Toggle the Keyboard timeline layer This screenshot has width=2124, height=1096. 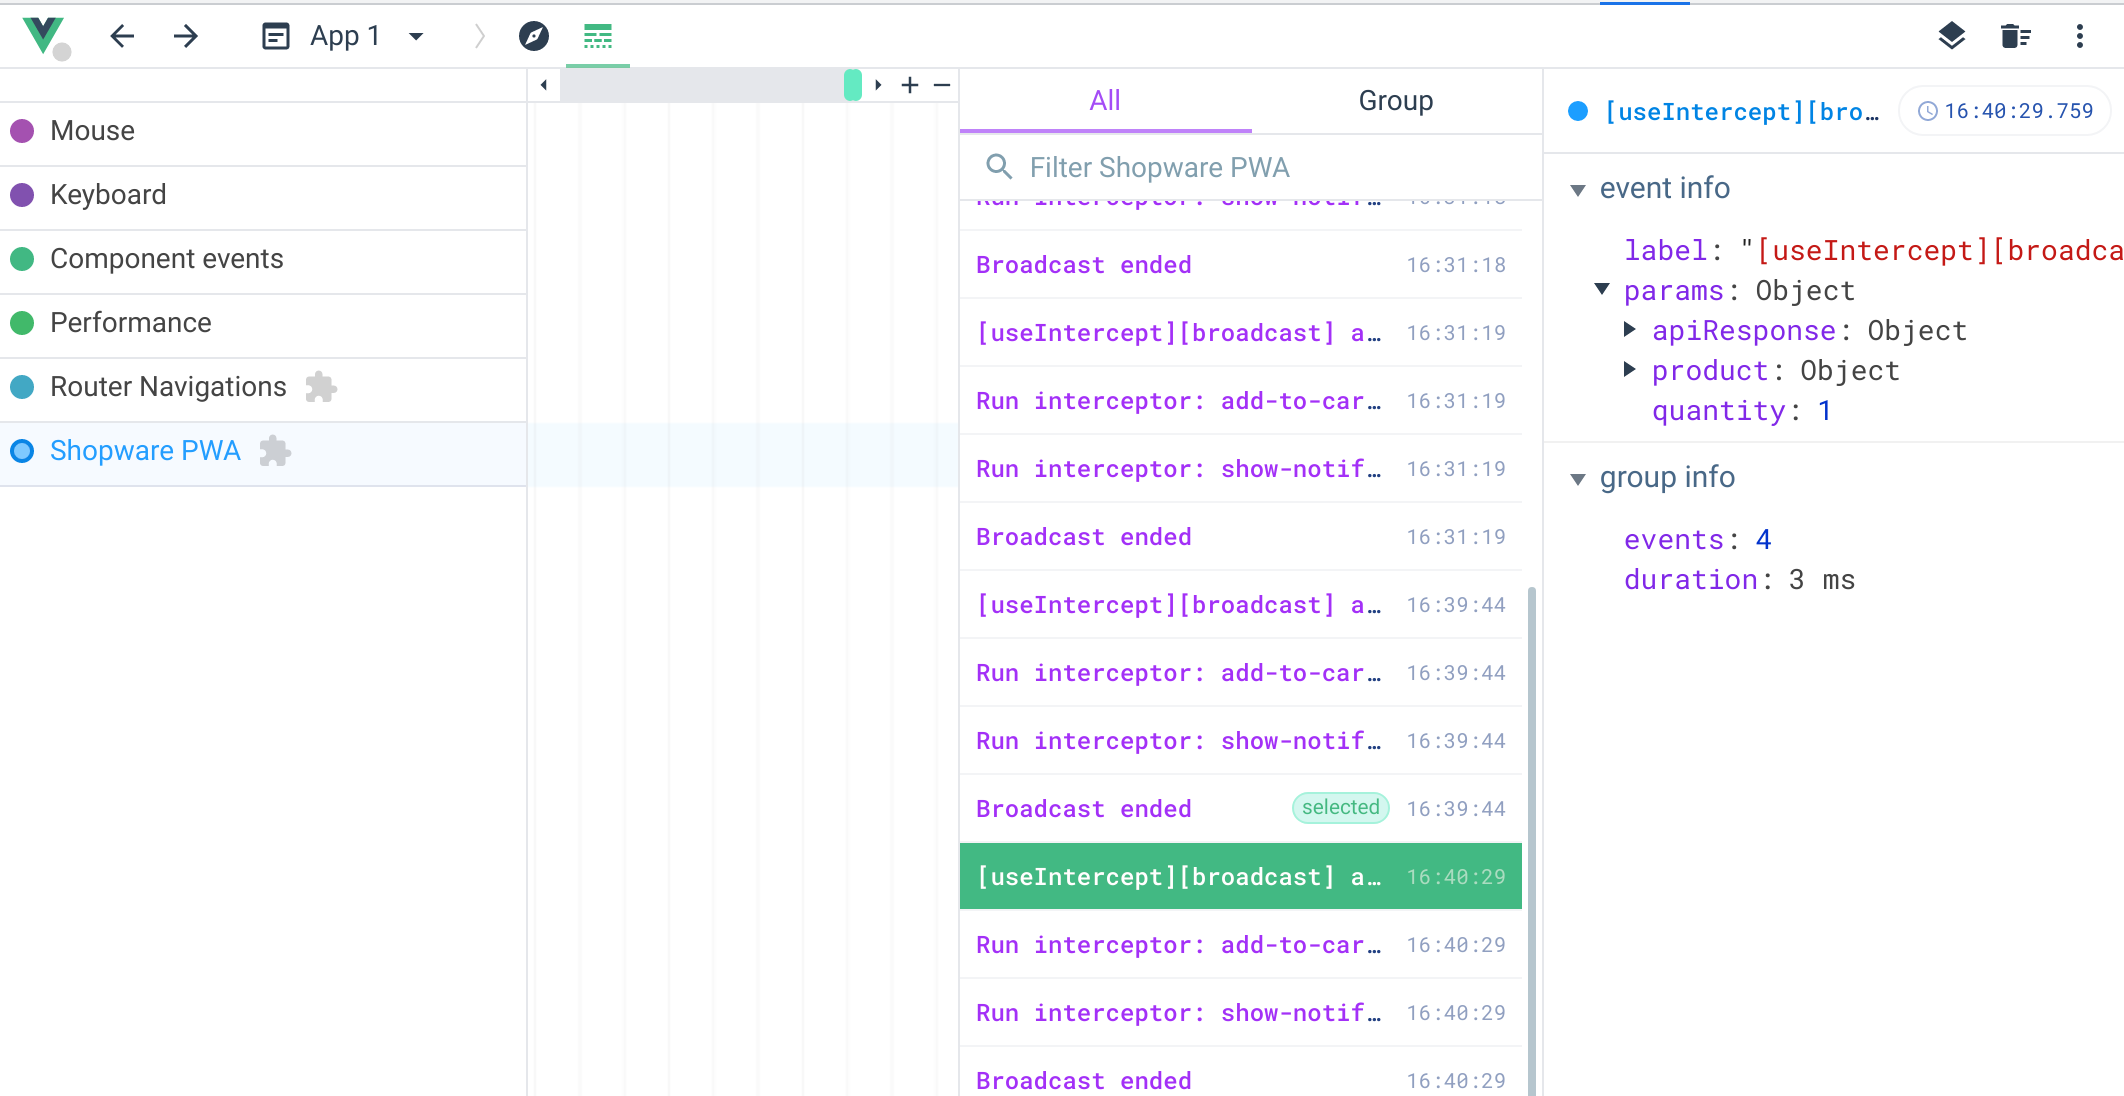(107, 194)
